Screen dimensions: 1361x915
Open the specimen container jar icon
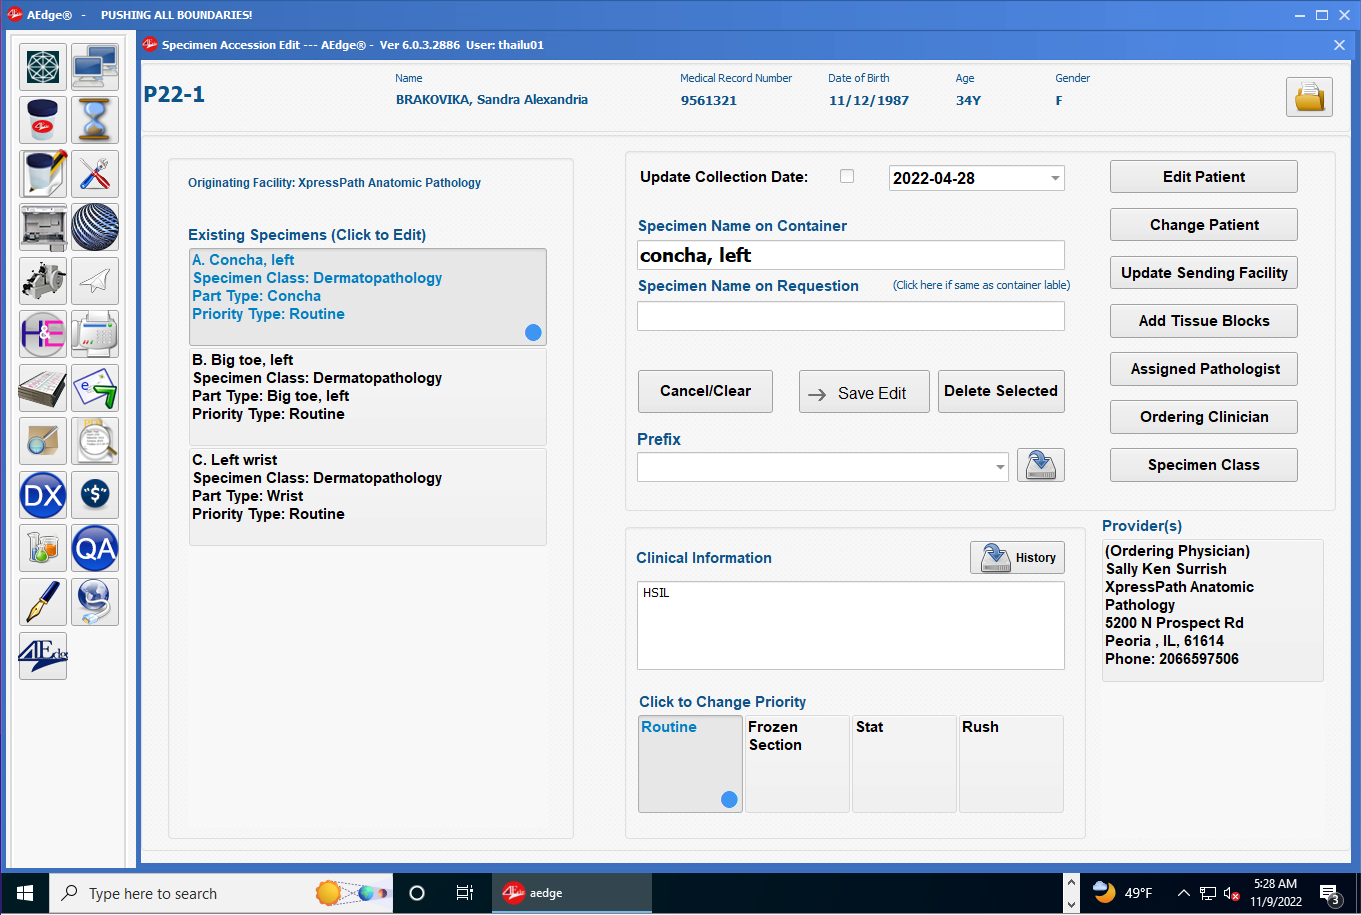pyautogui.click(x=43, y=120)
